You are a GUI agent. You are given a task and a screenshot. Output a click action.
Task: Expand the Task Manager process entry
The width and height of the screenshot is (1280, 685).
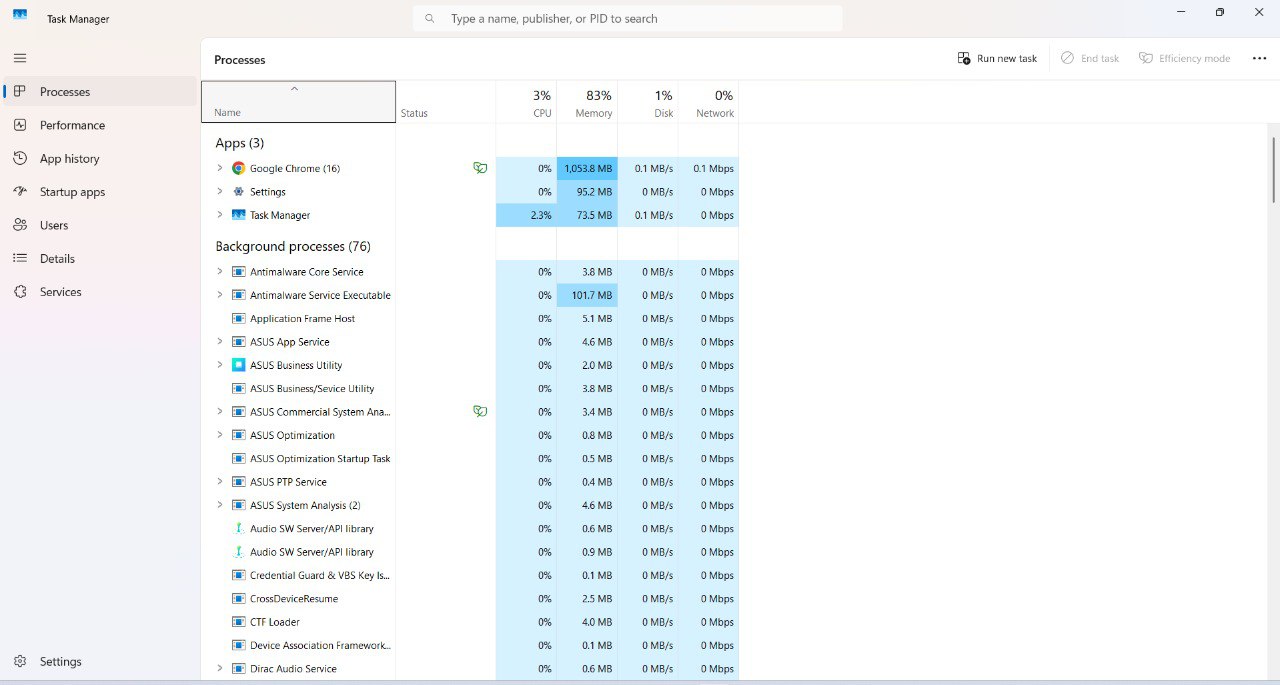220,215
